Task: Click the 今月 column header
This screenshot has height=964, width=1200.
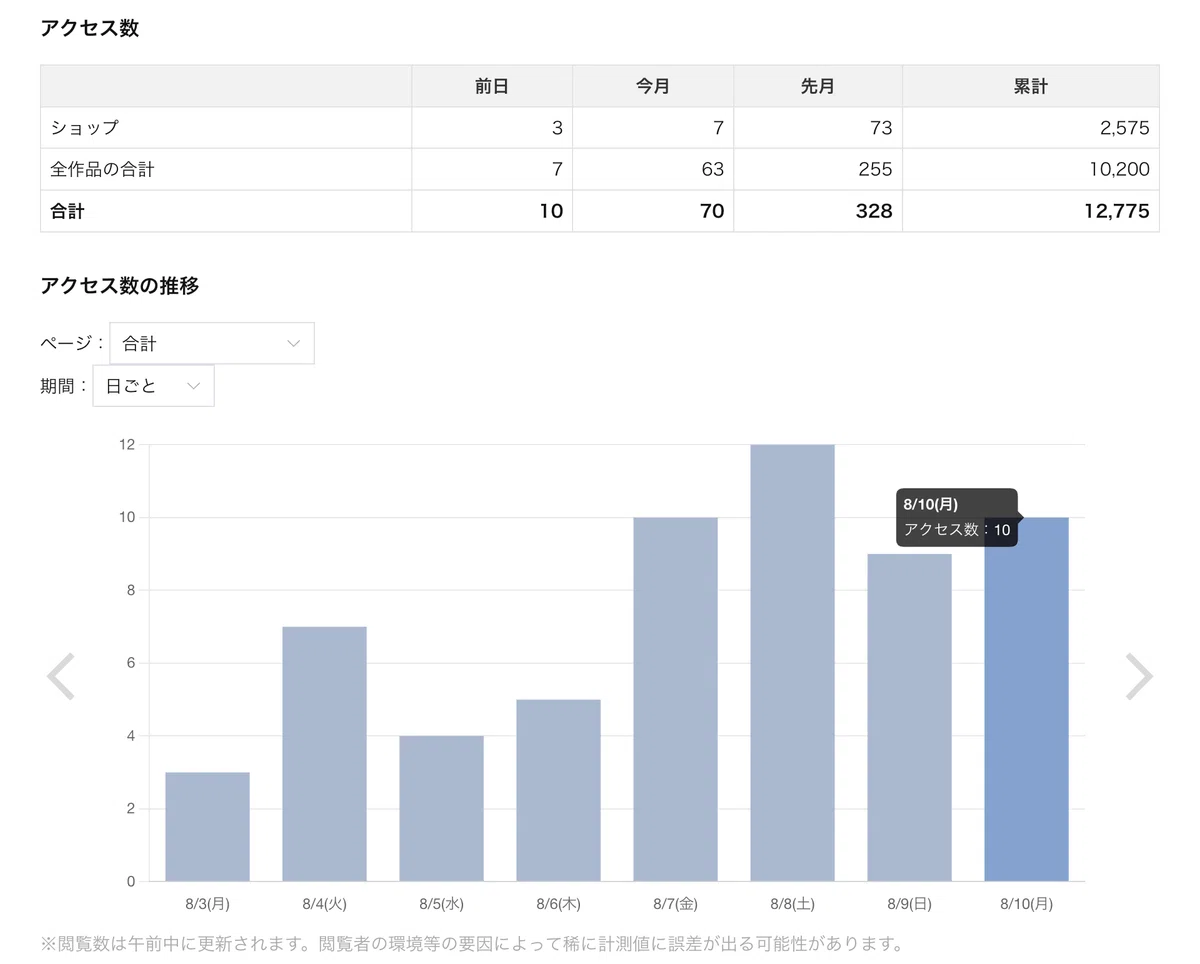Action: click(x=653, y=87)
